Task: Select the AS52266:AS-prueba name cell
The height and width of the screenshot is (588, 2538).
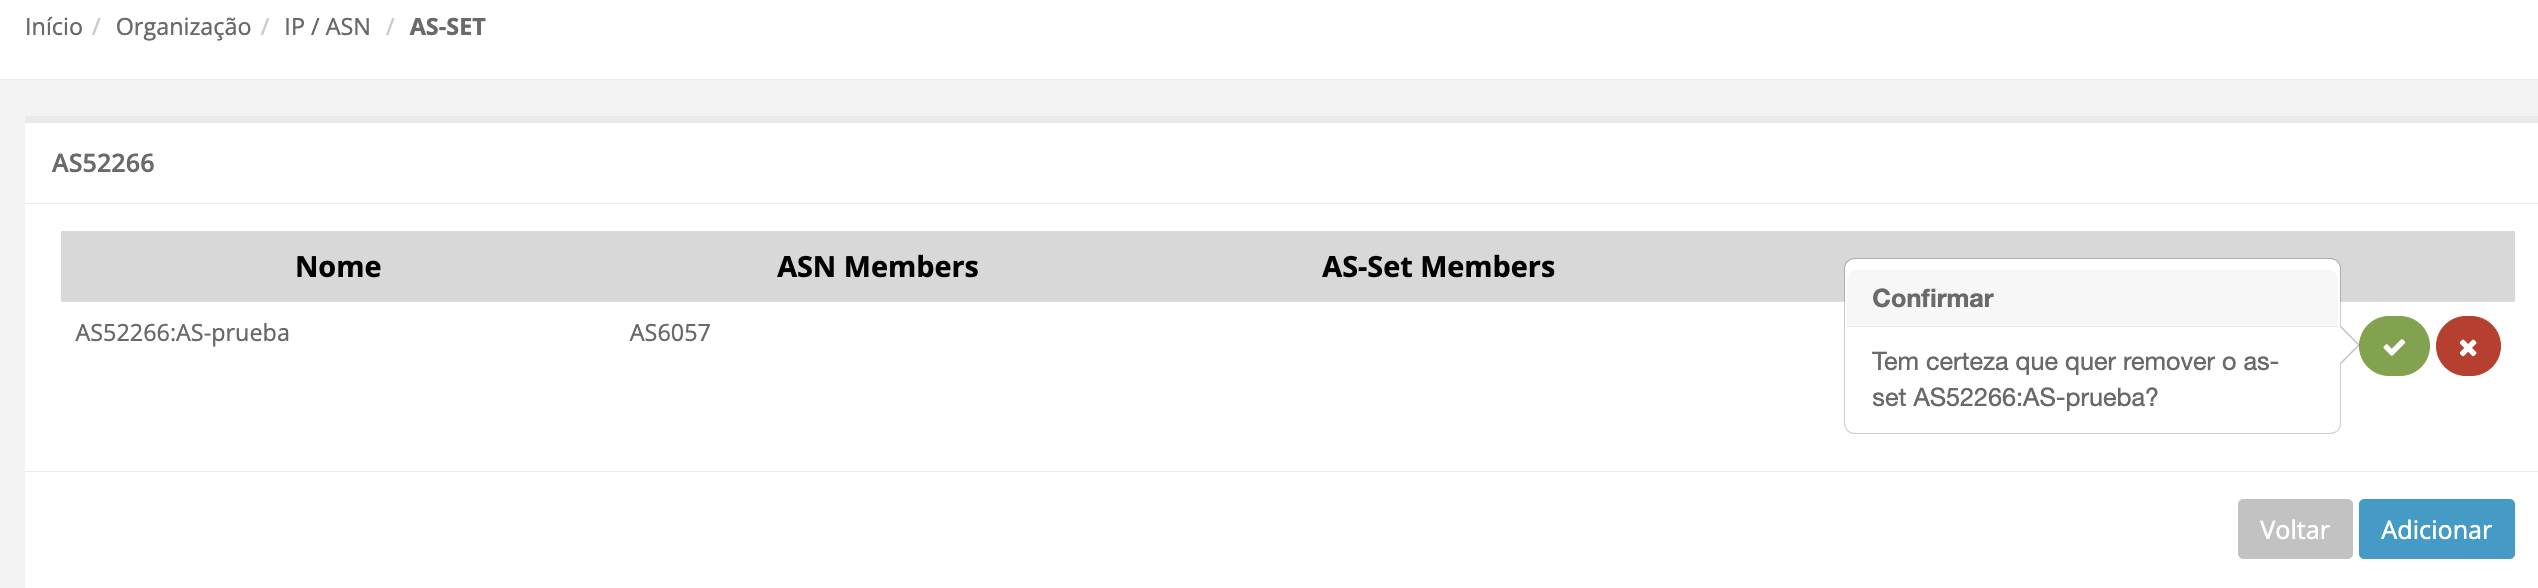Action: 182,333
